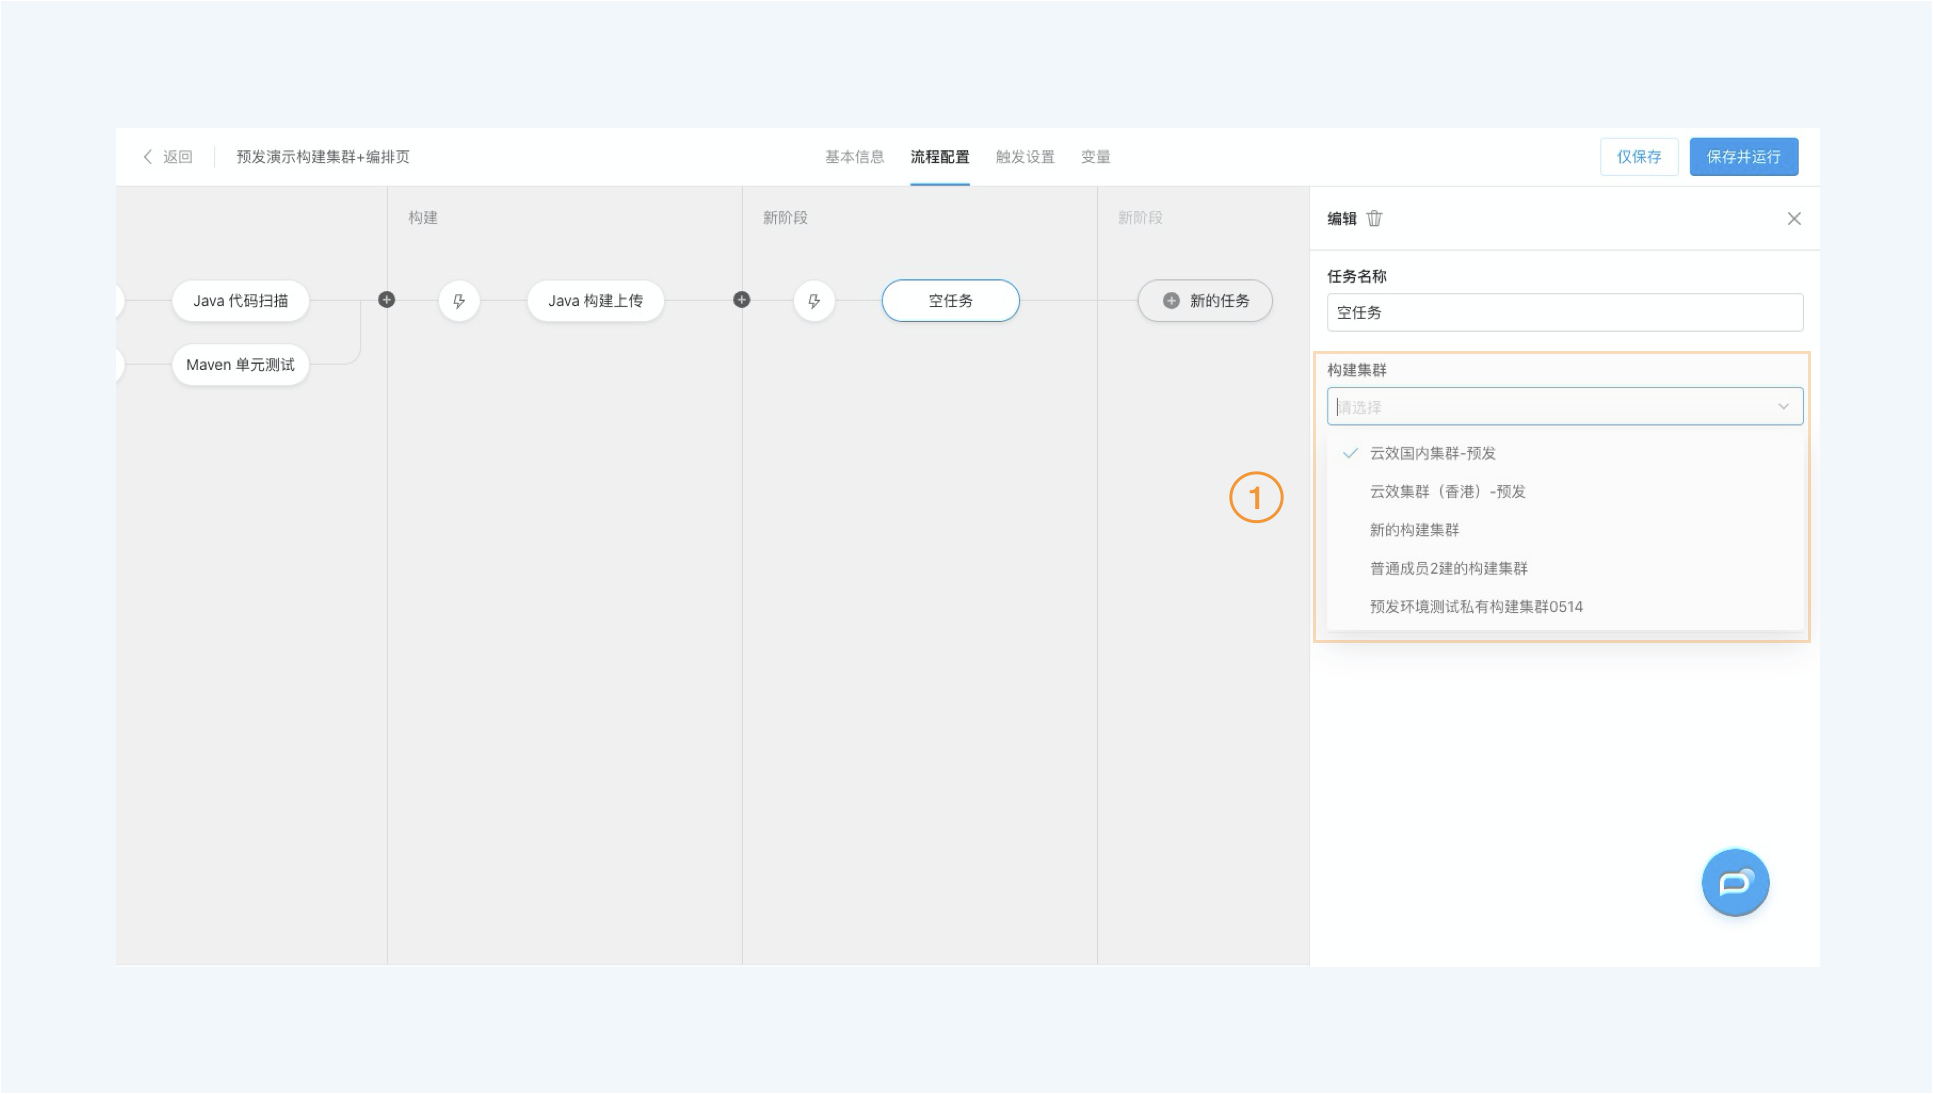This screenshot has height=1094, width=1933.
Task: Click the 仅保存 button
Action: click(1639, 157)
